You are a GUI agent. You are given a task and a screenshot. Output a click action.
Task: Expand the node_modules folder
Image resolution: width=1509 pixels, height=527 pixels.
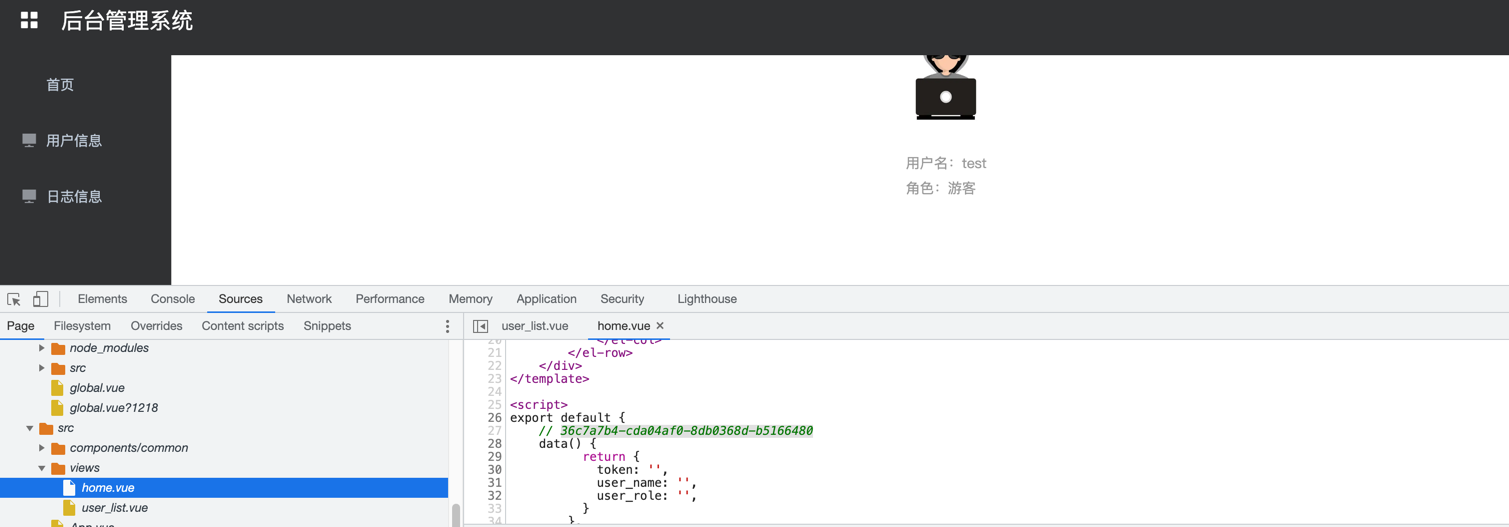[42, 348]
